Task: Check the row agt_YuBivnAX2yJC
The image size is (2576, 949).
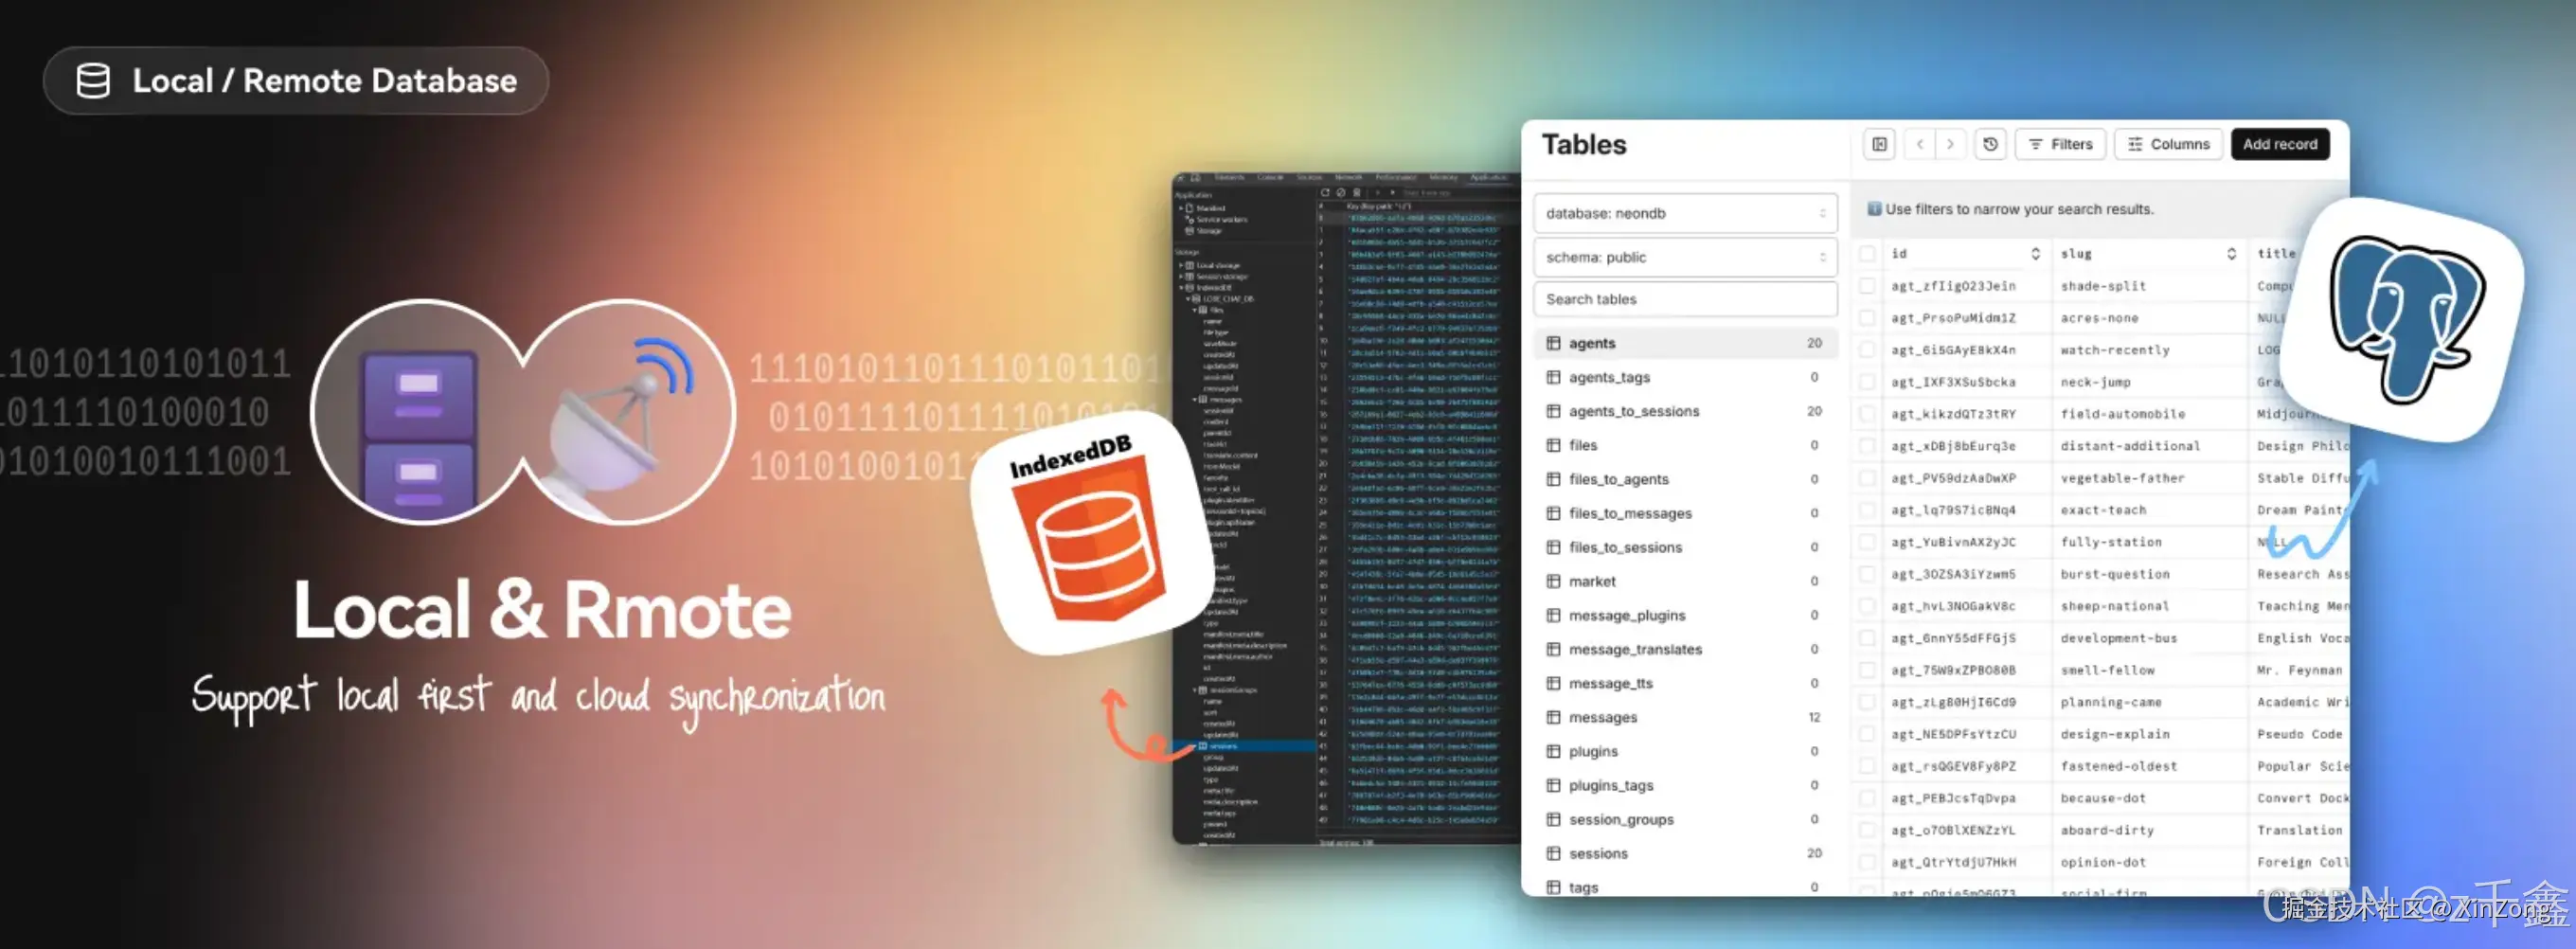Action: pyautogui.click(x=1866, y=542)
